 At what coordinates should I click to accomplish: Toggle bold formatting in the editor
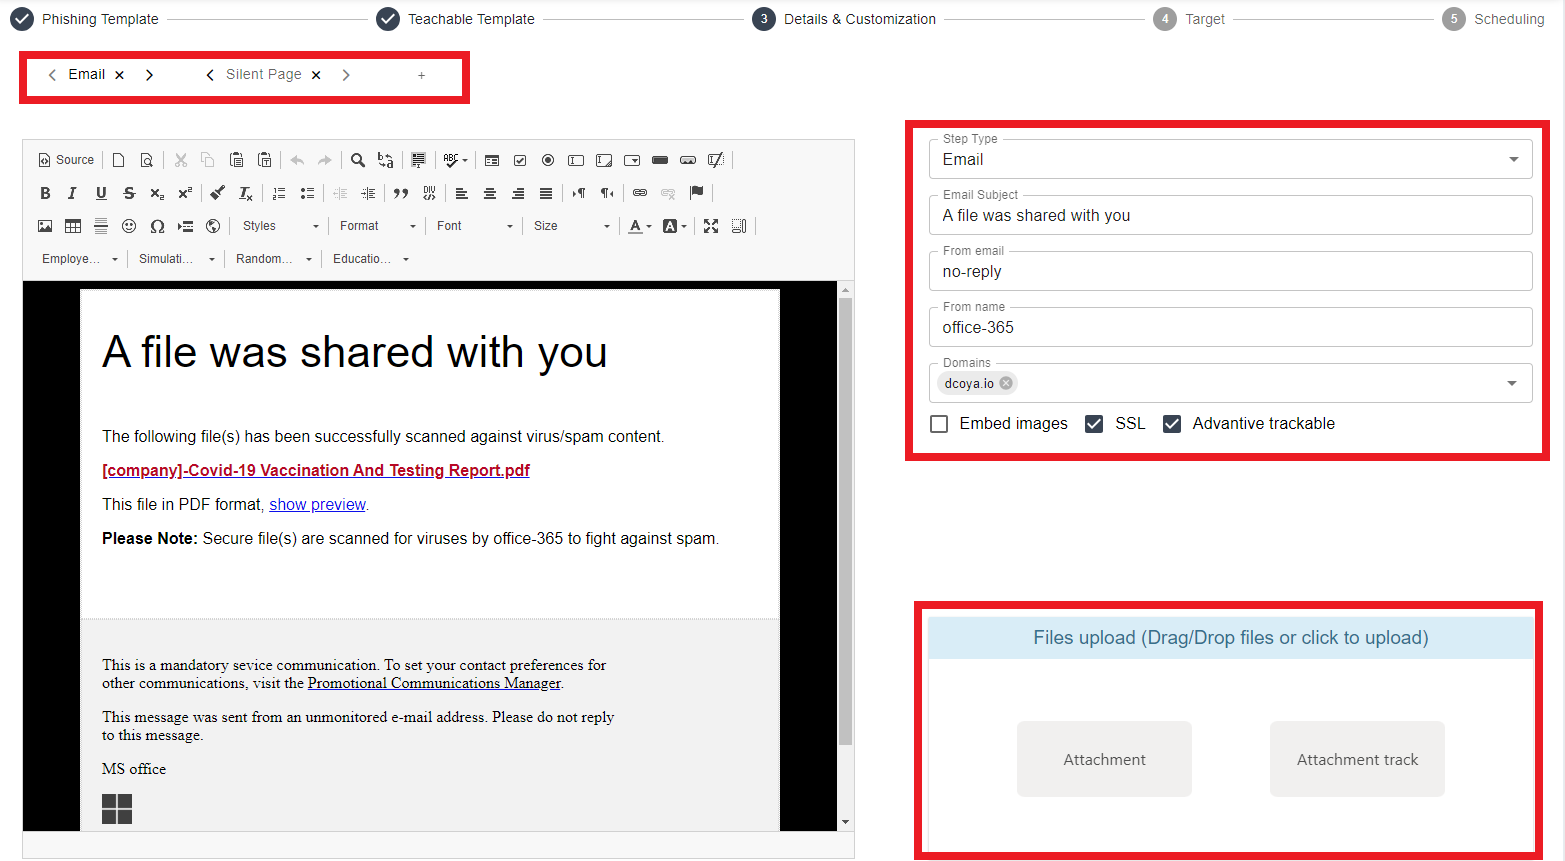click(x=45, y=193)
